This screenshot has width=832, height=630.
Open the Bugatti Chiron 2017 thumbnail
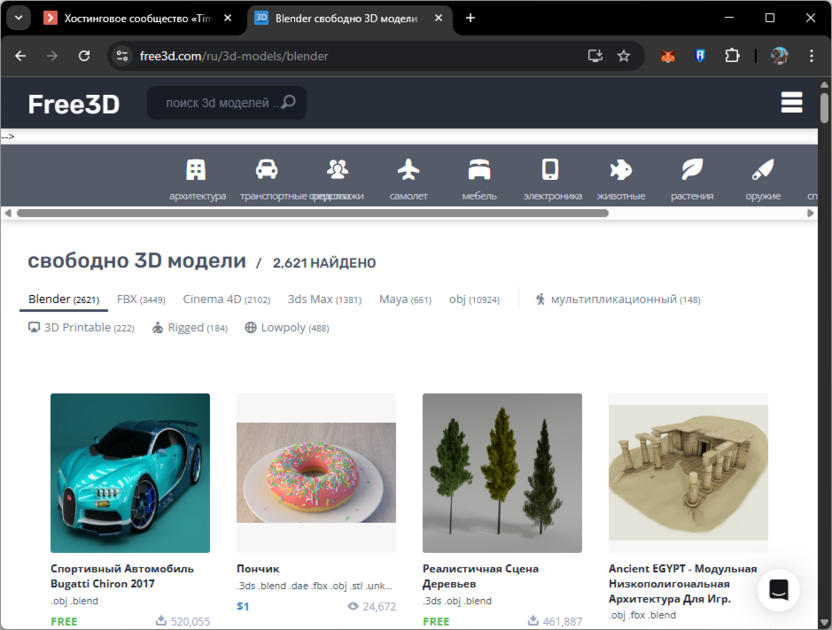click(130, 473)
